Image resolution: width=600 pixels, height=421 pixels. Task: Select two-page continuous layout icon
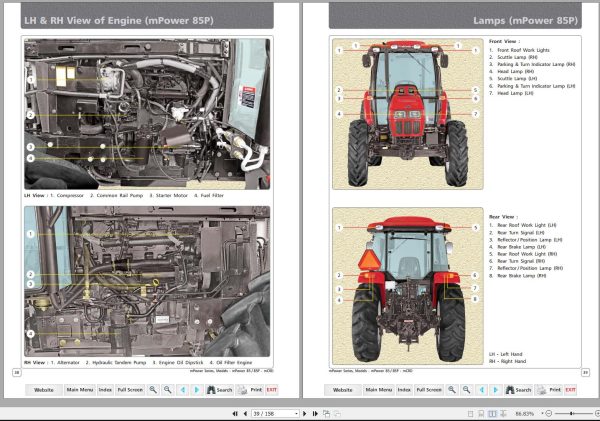[x=504, y=414]
